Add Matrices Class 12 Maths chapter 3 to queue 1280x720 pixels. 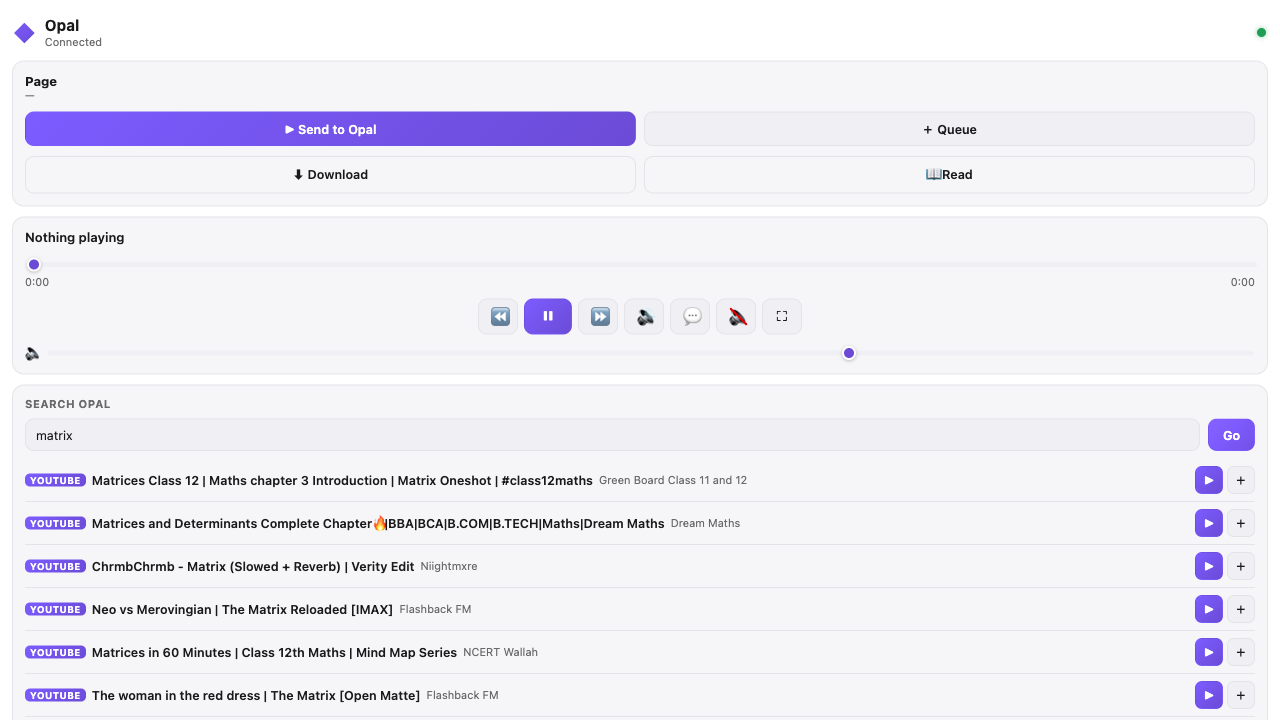(x=1241, y=480)
